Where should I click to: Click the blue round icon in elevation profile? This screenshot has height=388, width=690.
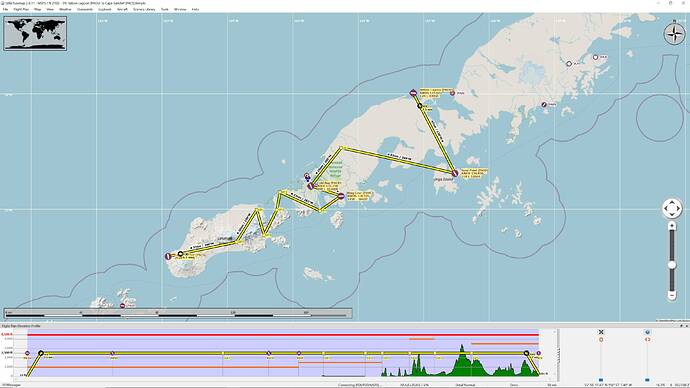tap(647, 332)
